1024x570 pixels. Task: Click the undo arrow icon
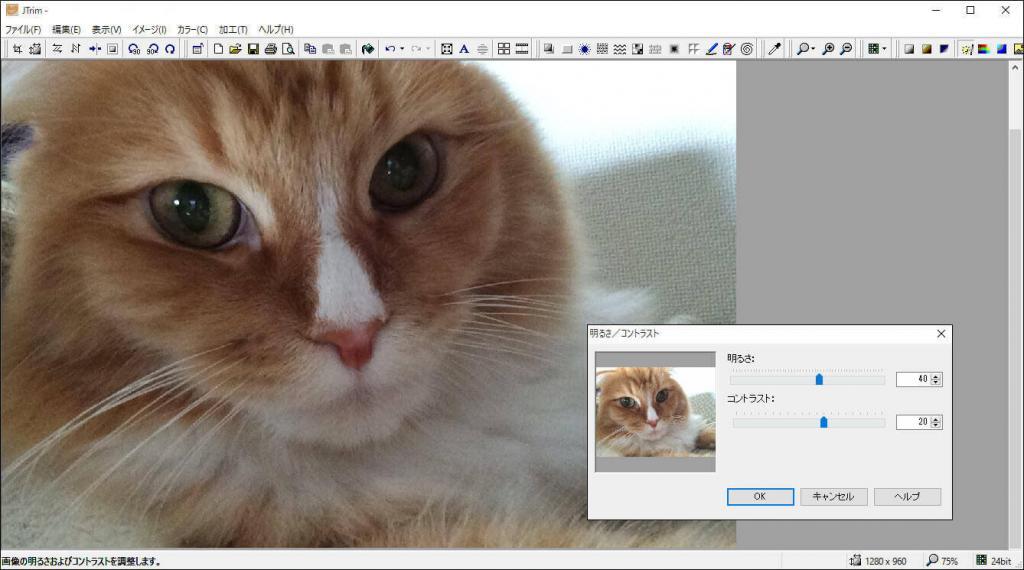click(x=390, y=49)
